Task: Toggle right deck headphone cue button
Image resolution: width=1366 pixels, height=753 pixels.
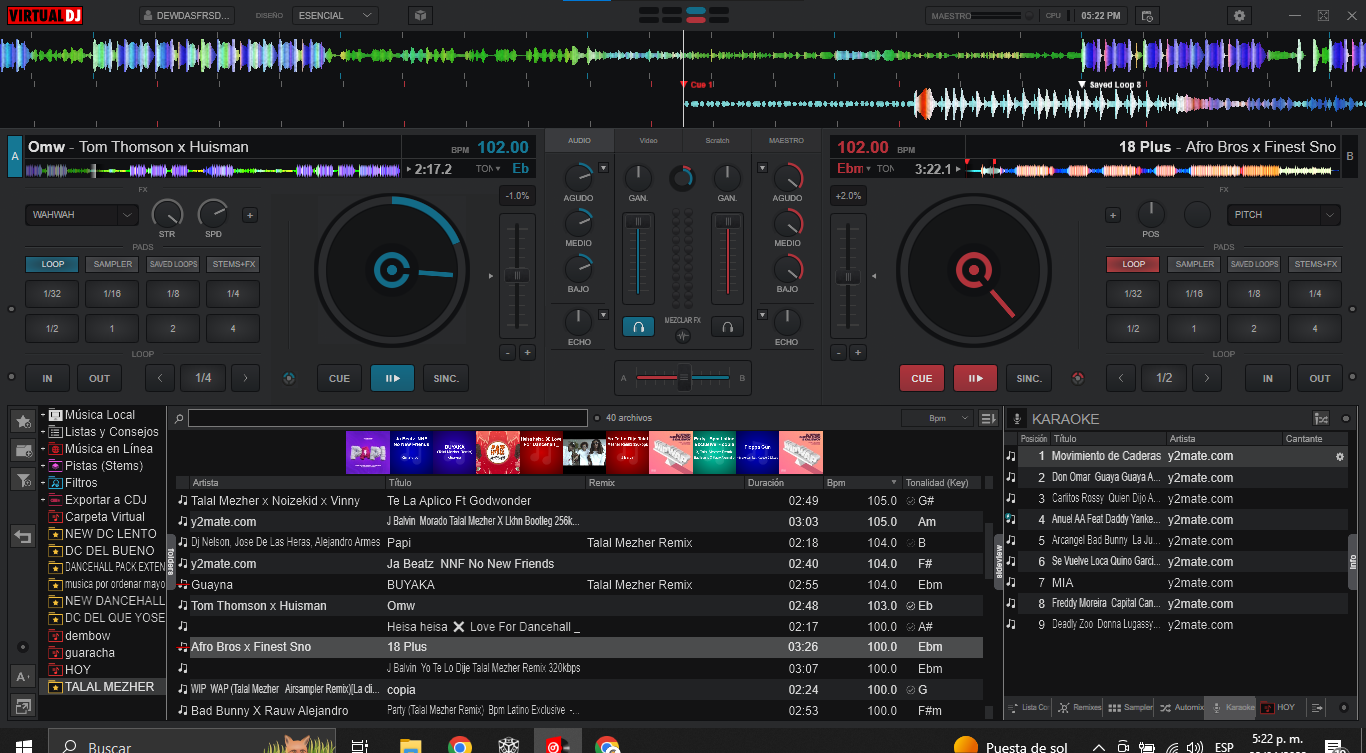Action: click(x=728, y=326)
